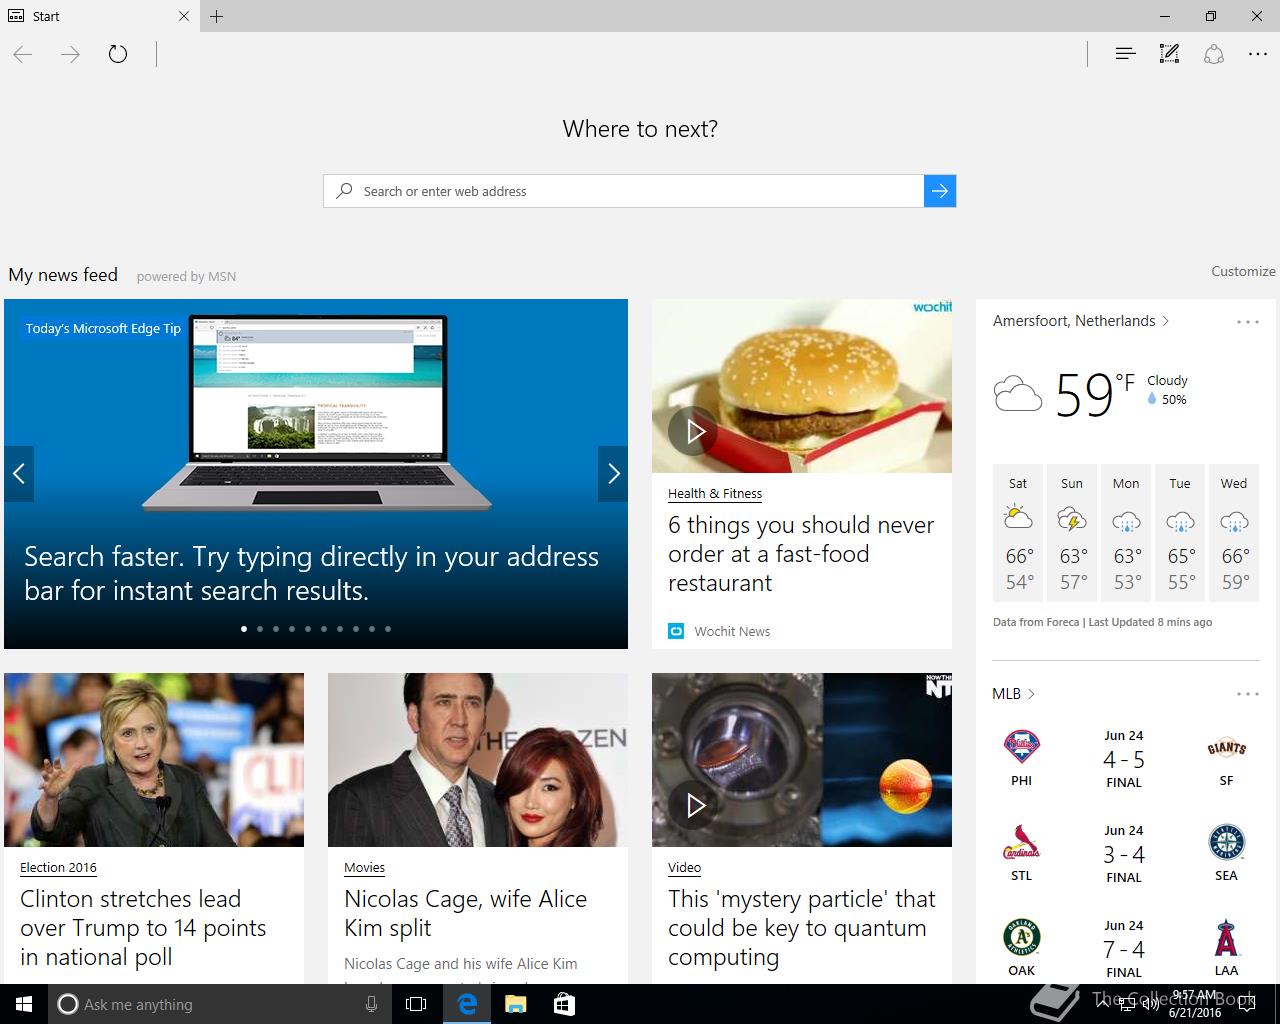Open 'mystery particle' quantum computing headline
Viewport: 1280px width, 1024px height.
pyautogui.click(x=802, y=928)
